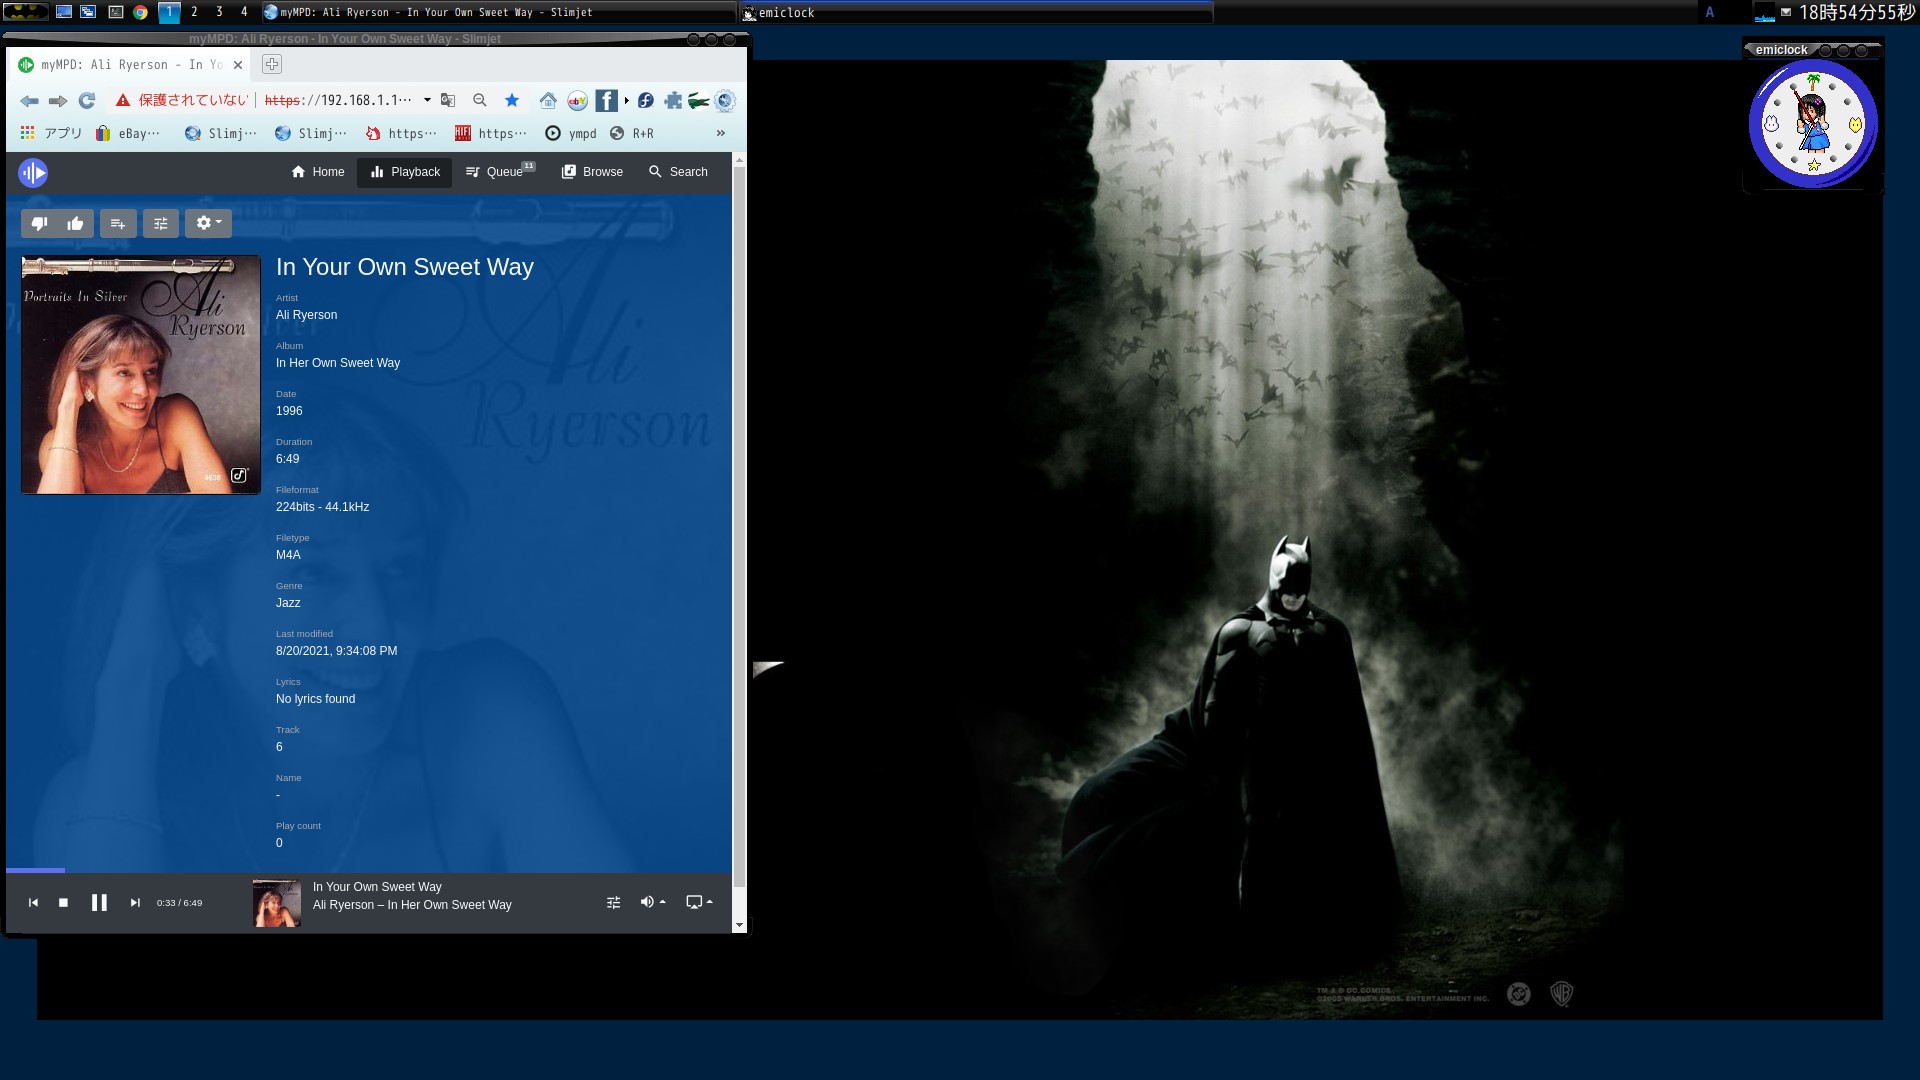Click the album cover thumbnail in player bar
This screenshot has width=1920, height=1080.
click(276, 902)
